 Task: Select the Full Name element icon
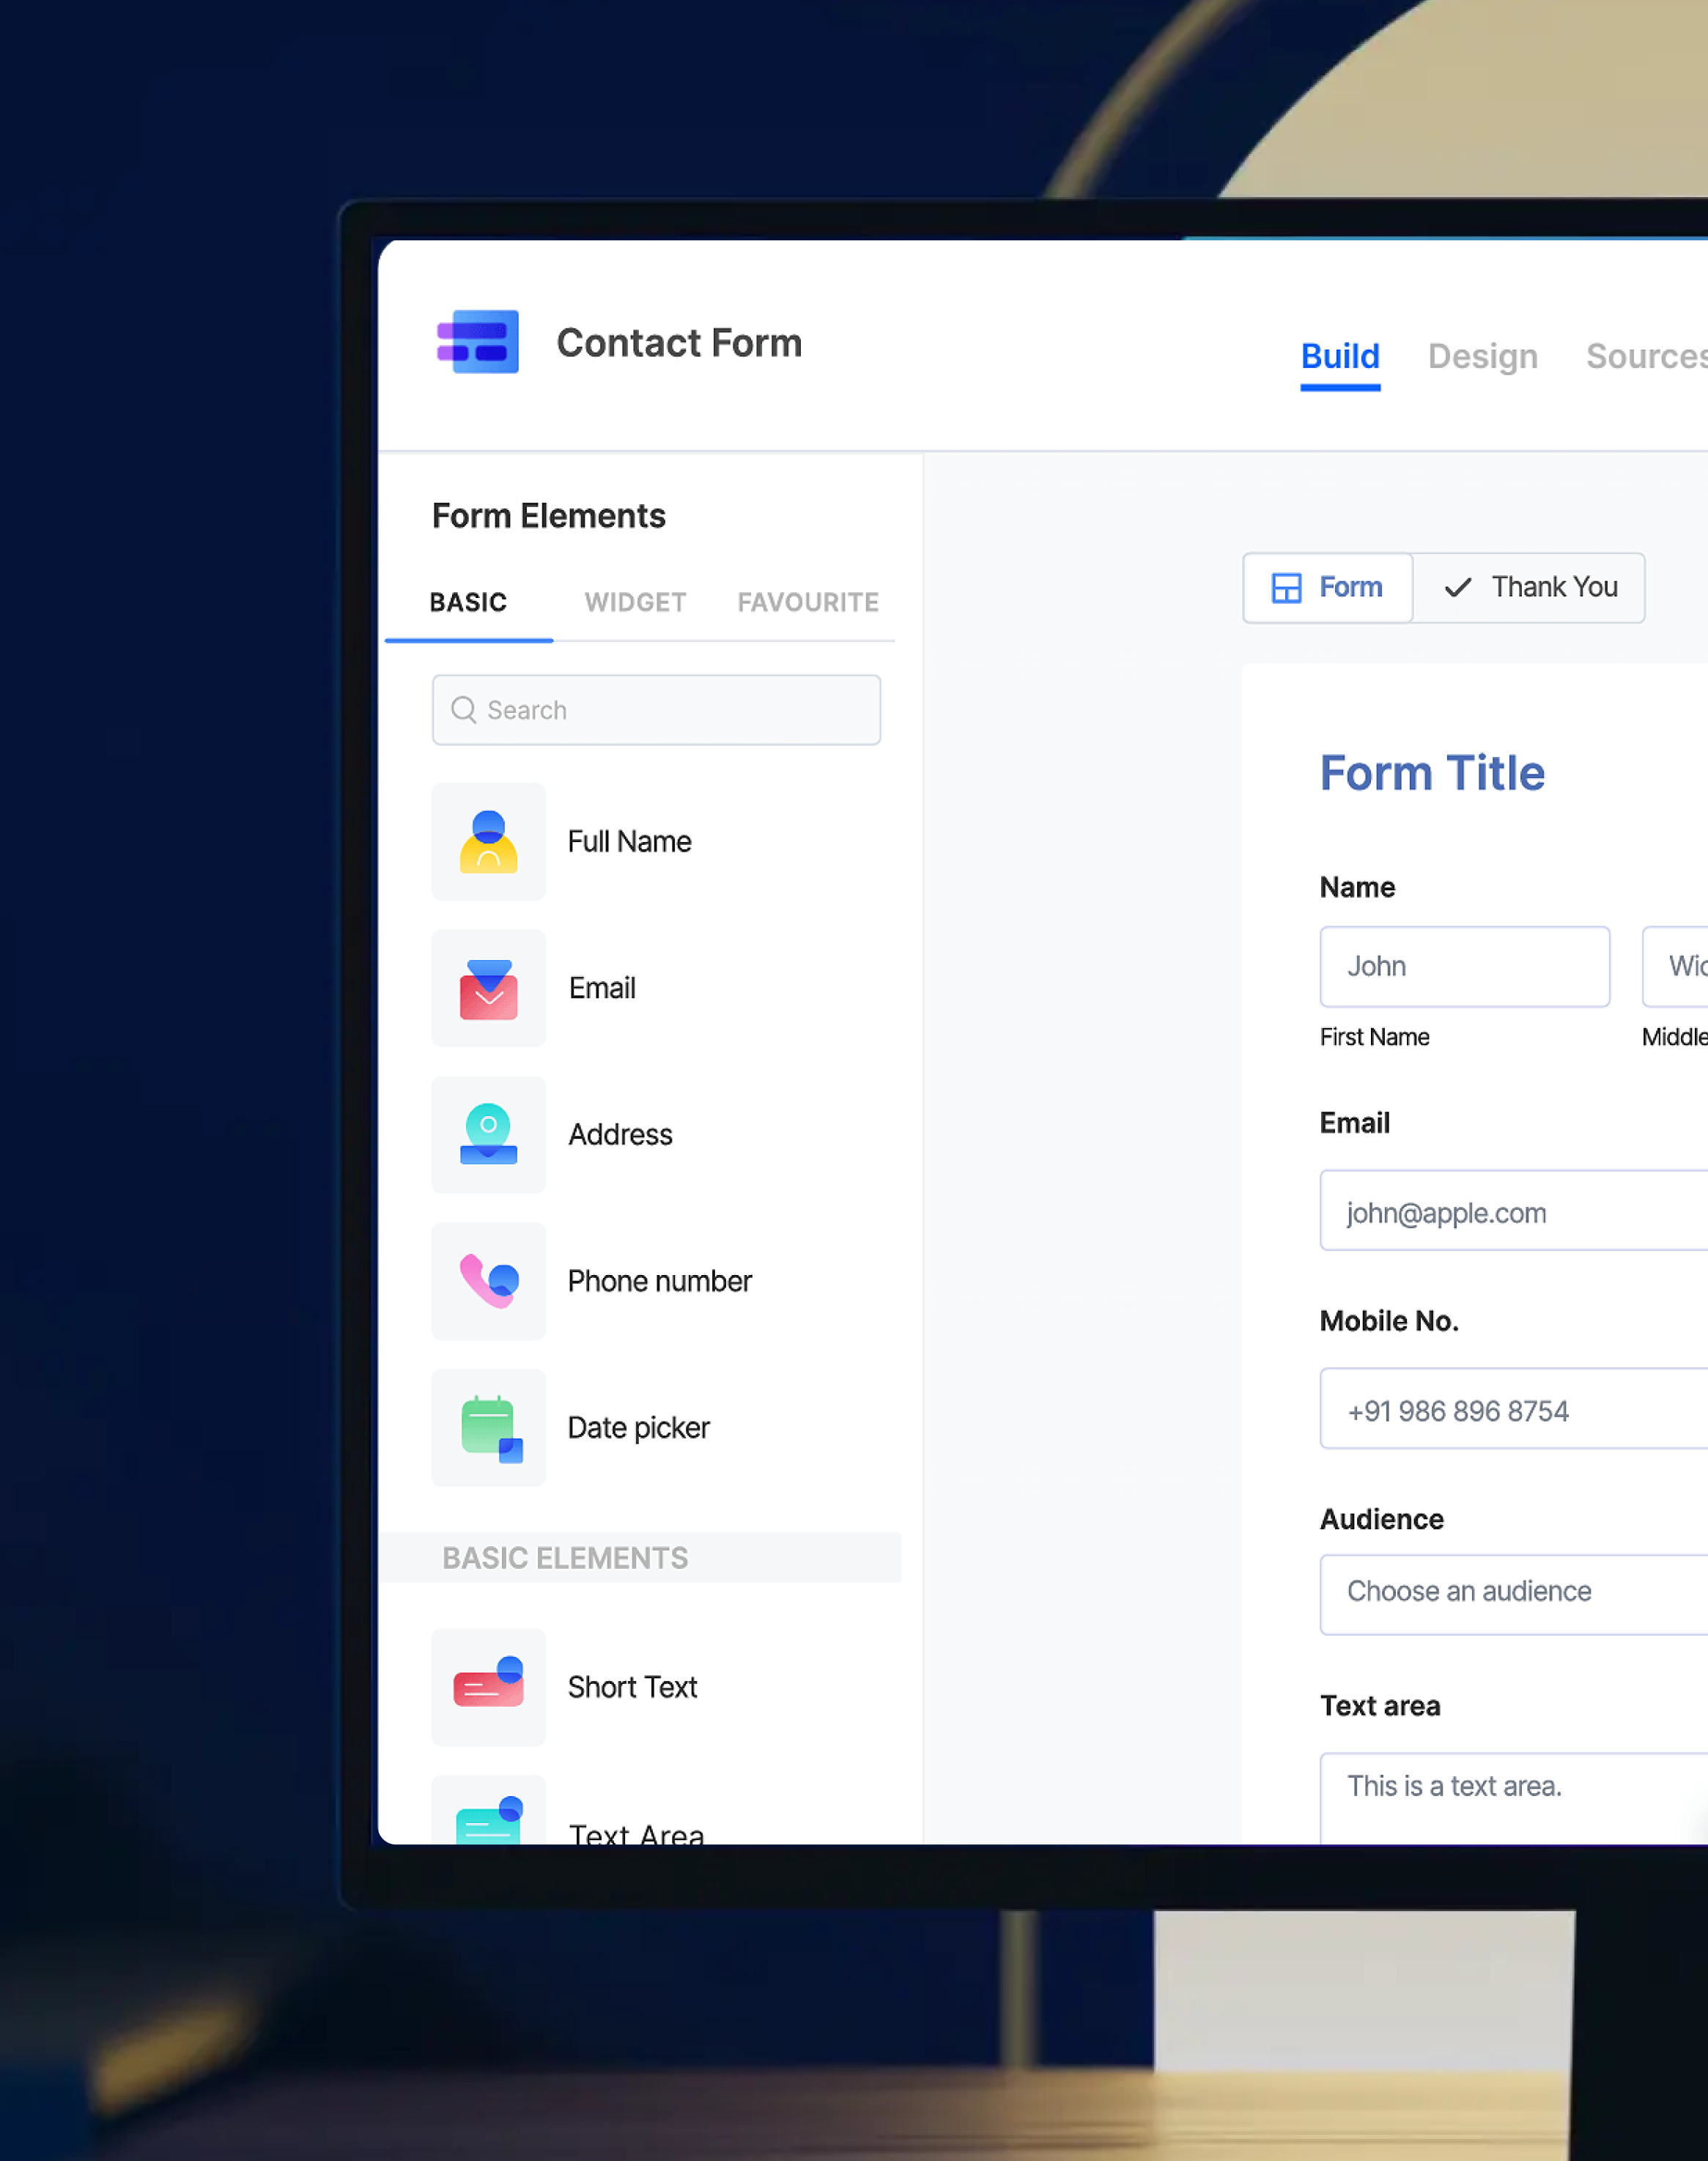coord(488,841)
